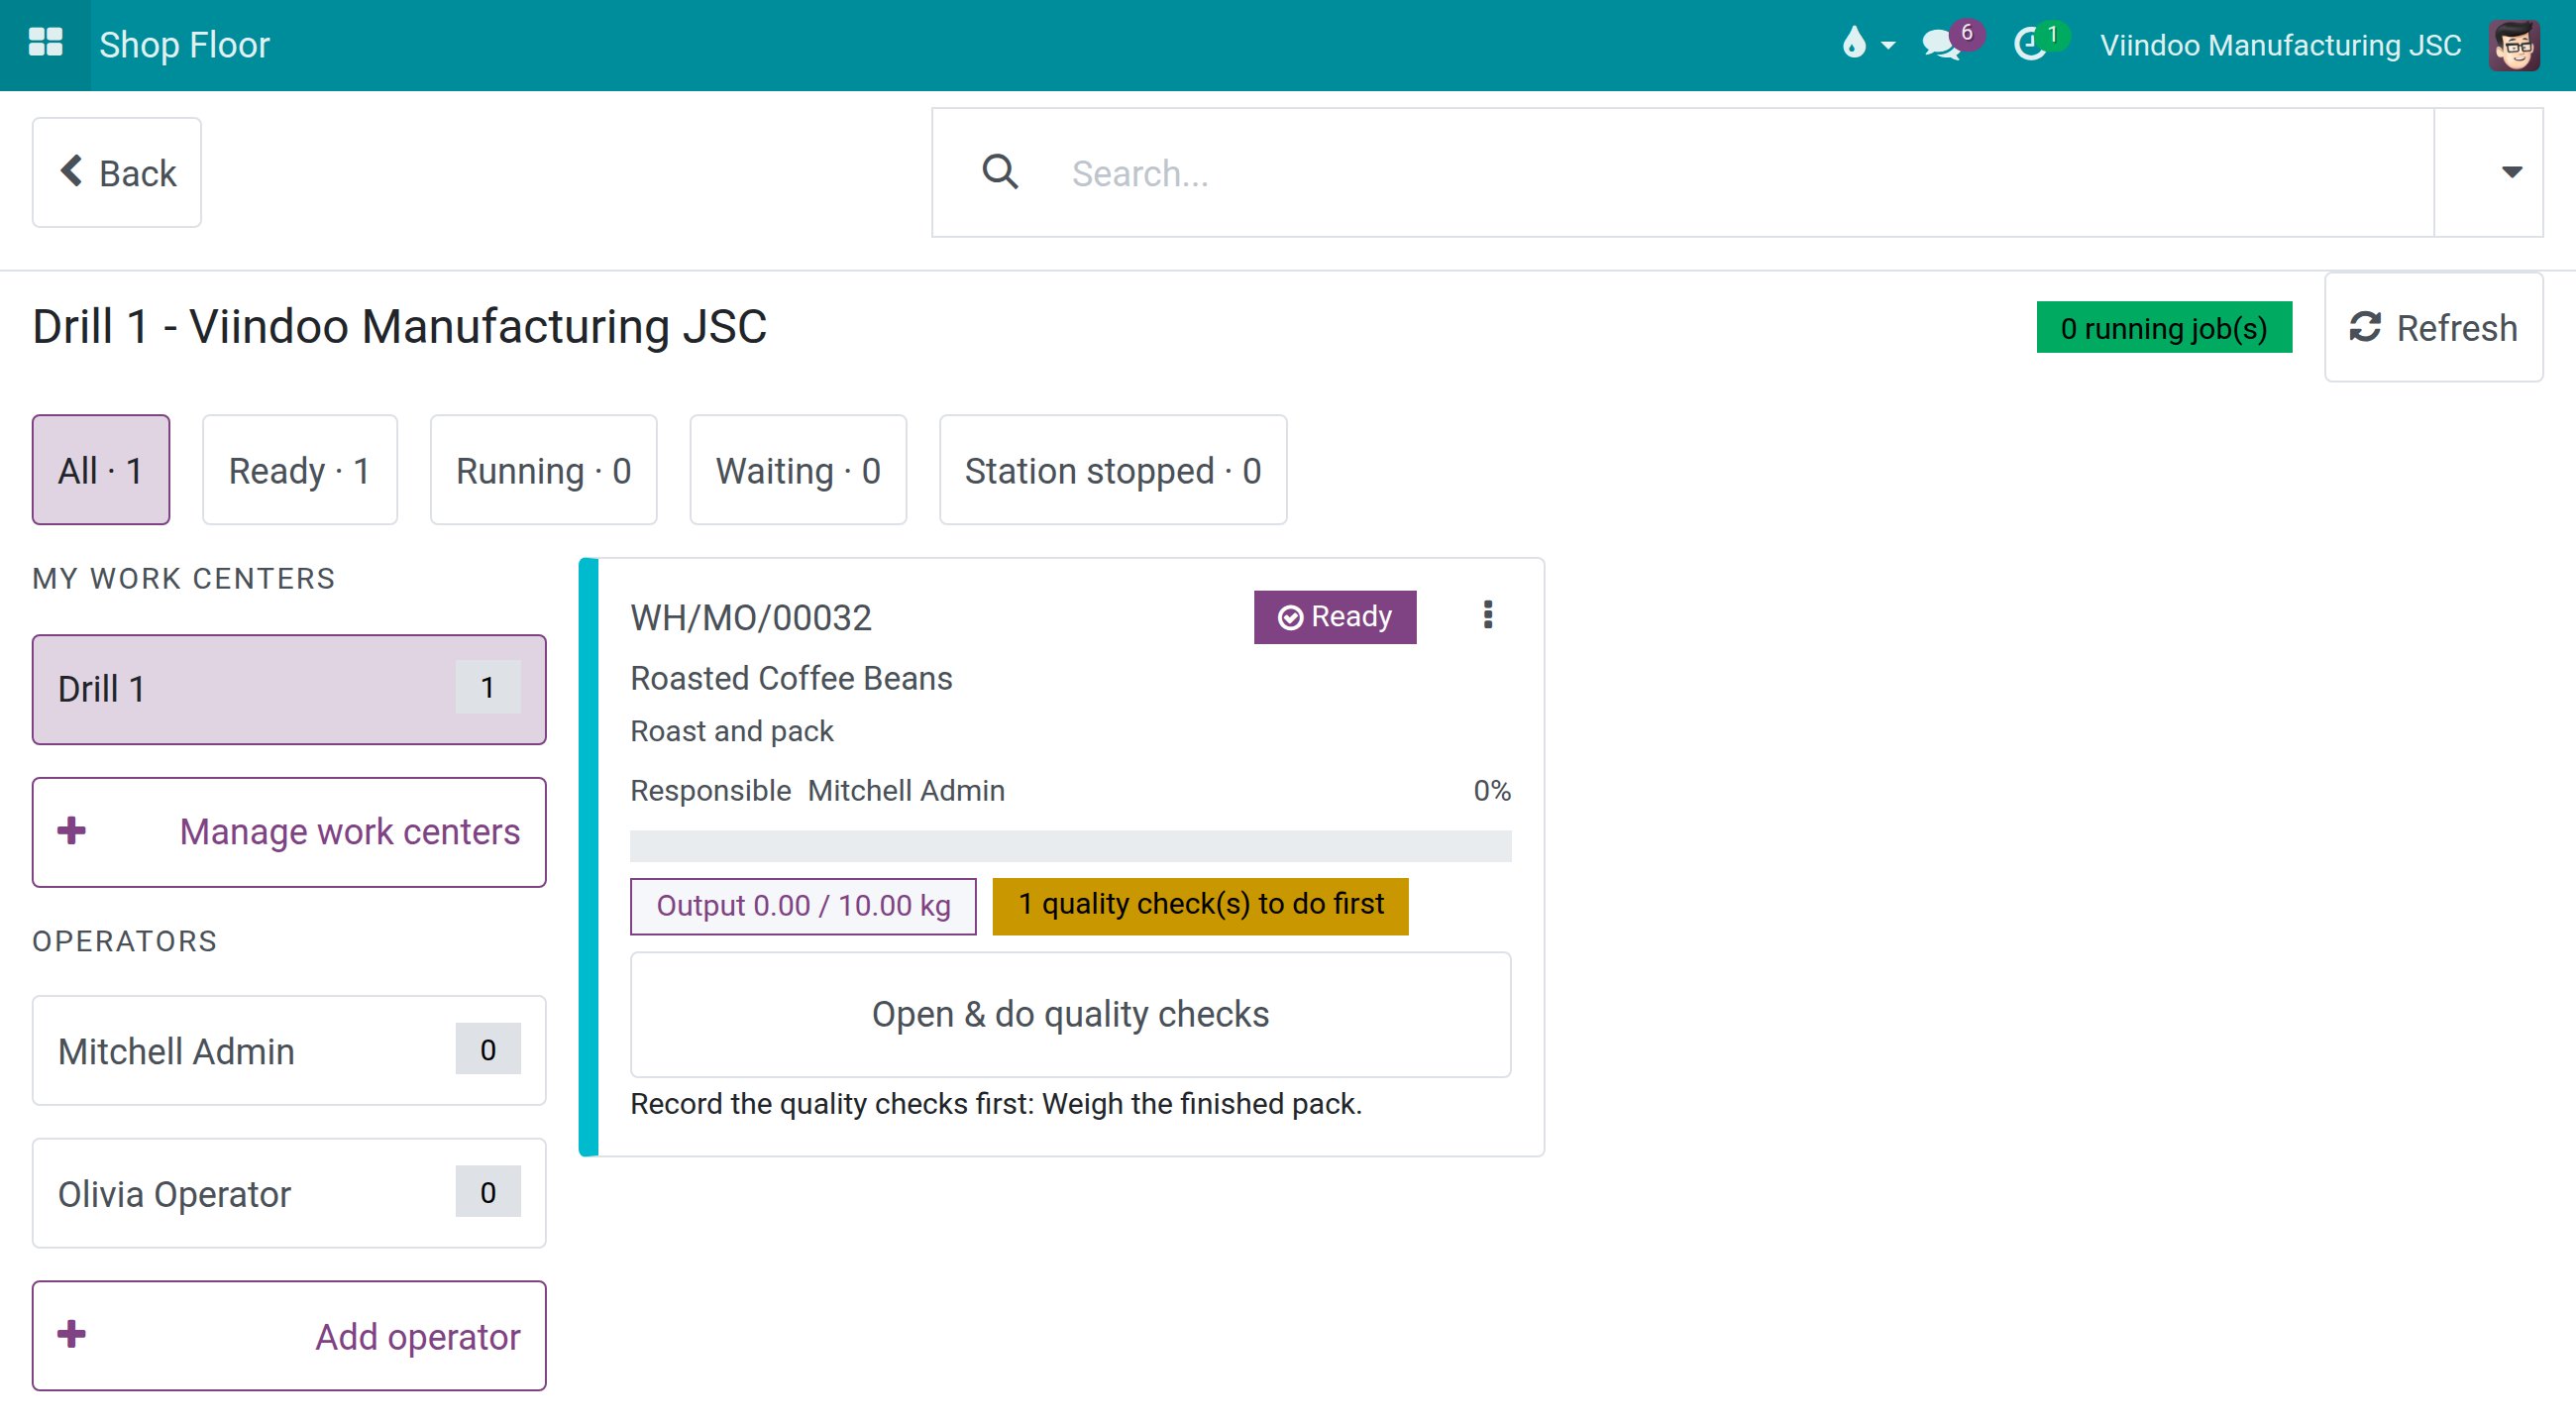The image size is (2576, 1427).
Task: Click Open & do quality checks button
Action: click(x=1070, y=1014)
